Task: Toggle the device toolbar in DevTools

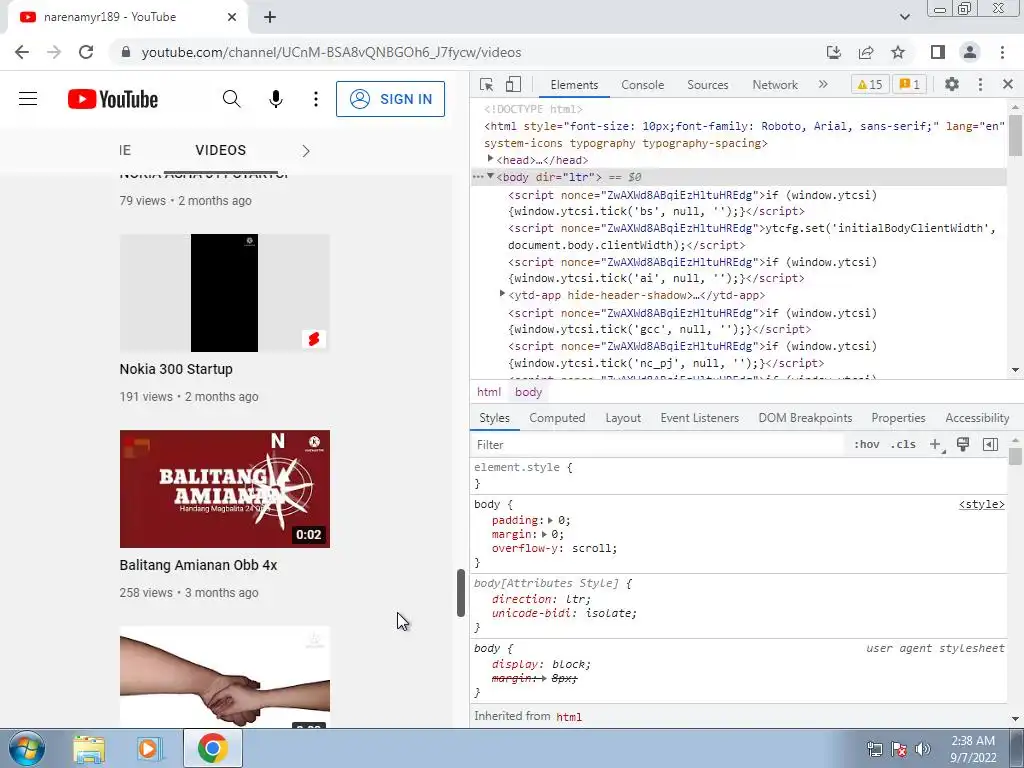Action: pyautogui.click(x=513, y=84)
